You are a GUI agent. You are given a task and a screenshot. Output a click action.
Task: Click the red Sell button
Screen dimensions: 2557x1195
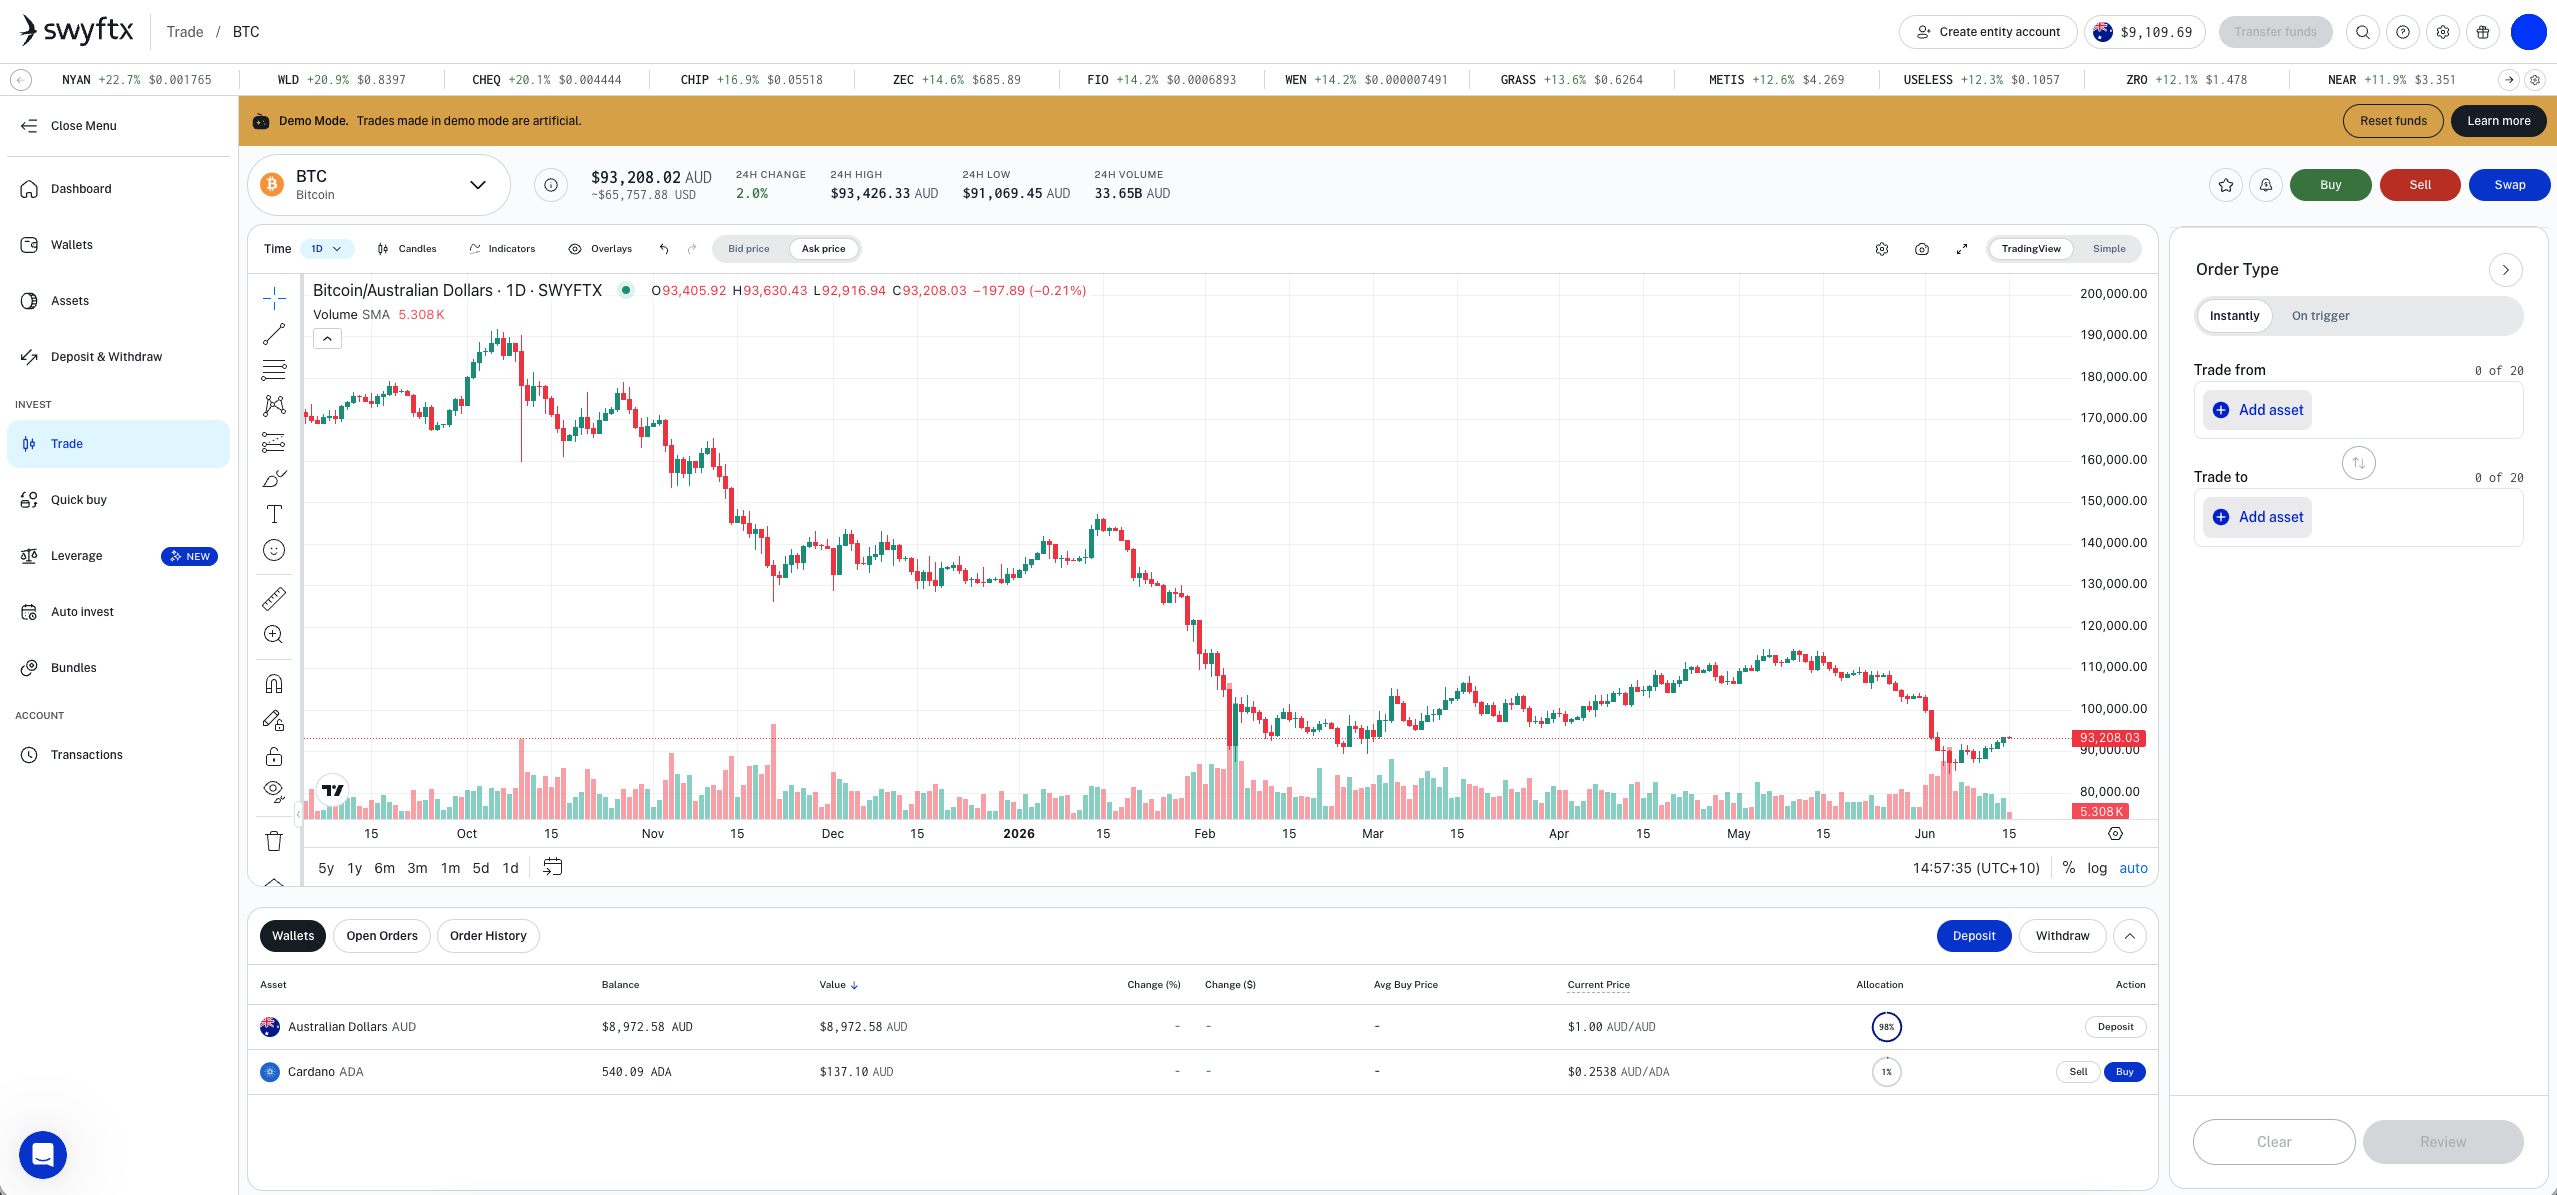tap(2420, 185)
